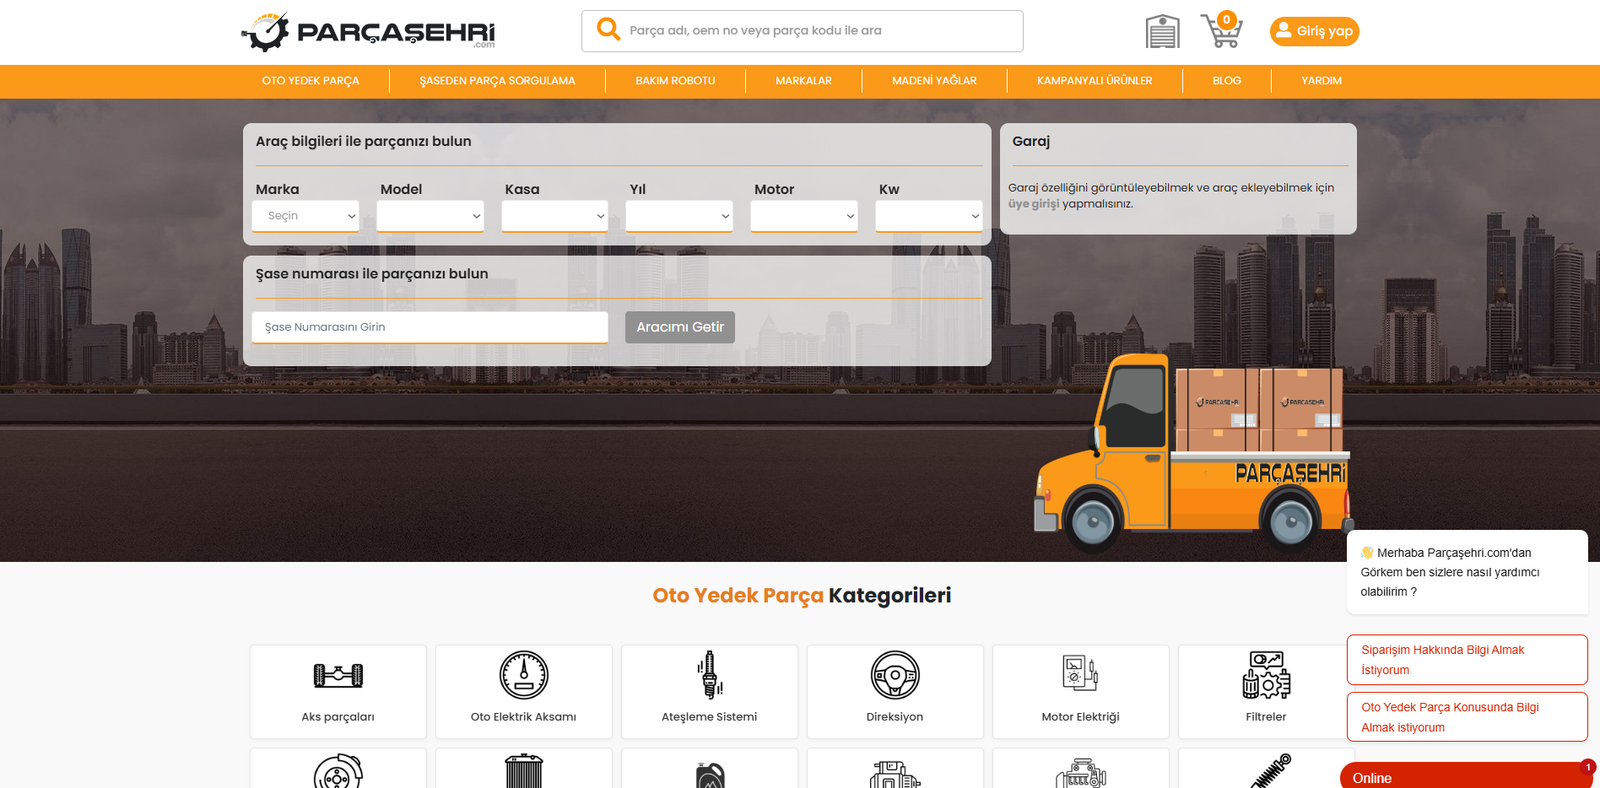Open the Motor dropdown
Screen dimensions: 1600x788
coord(804,216)
